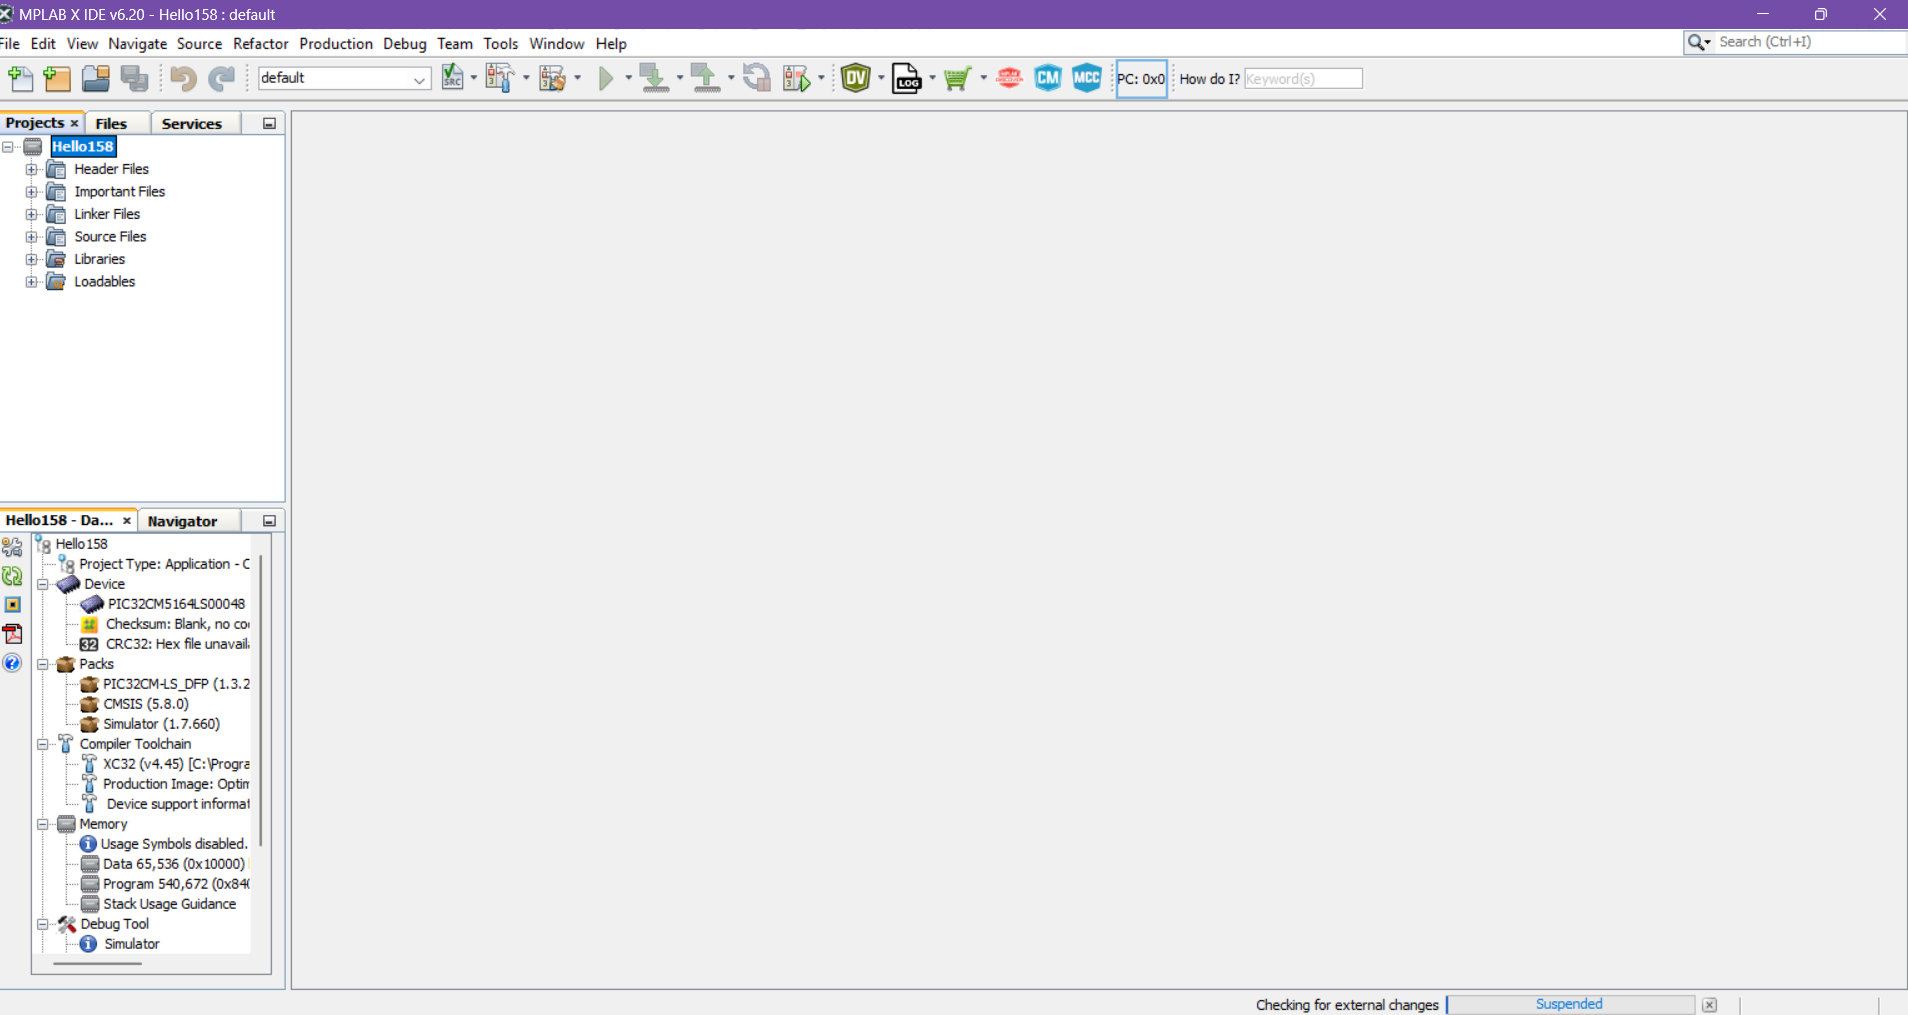Collapse the Packs node in dashboard
The width and height of the screenshot is (1908, 1015).
click(43, 664)
